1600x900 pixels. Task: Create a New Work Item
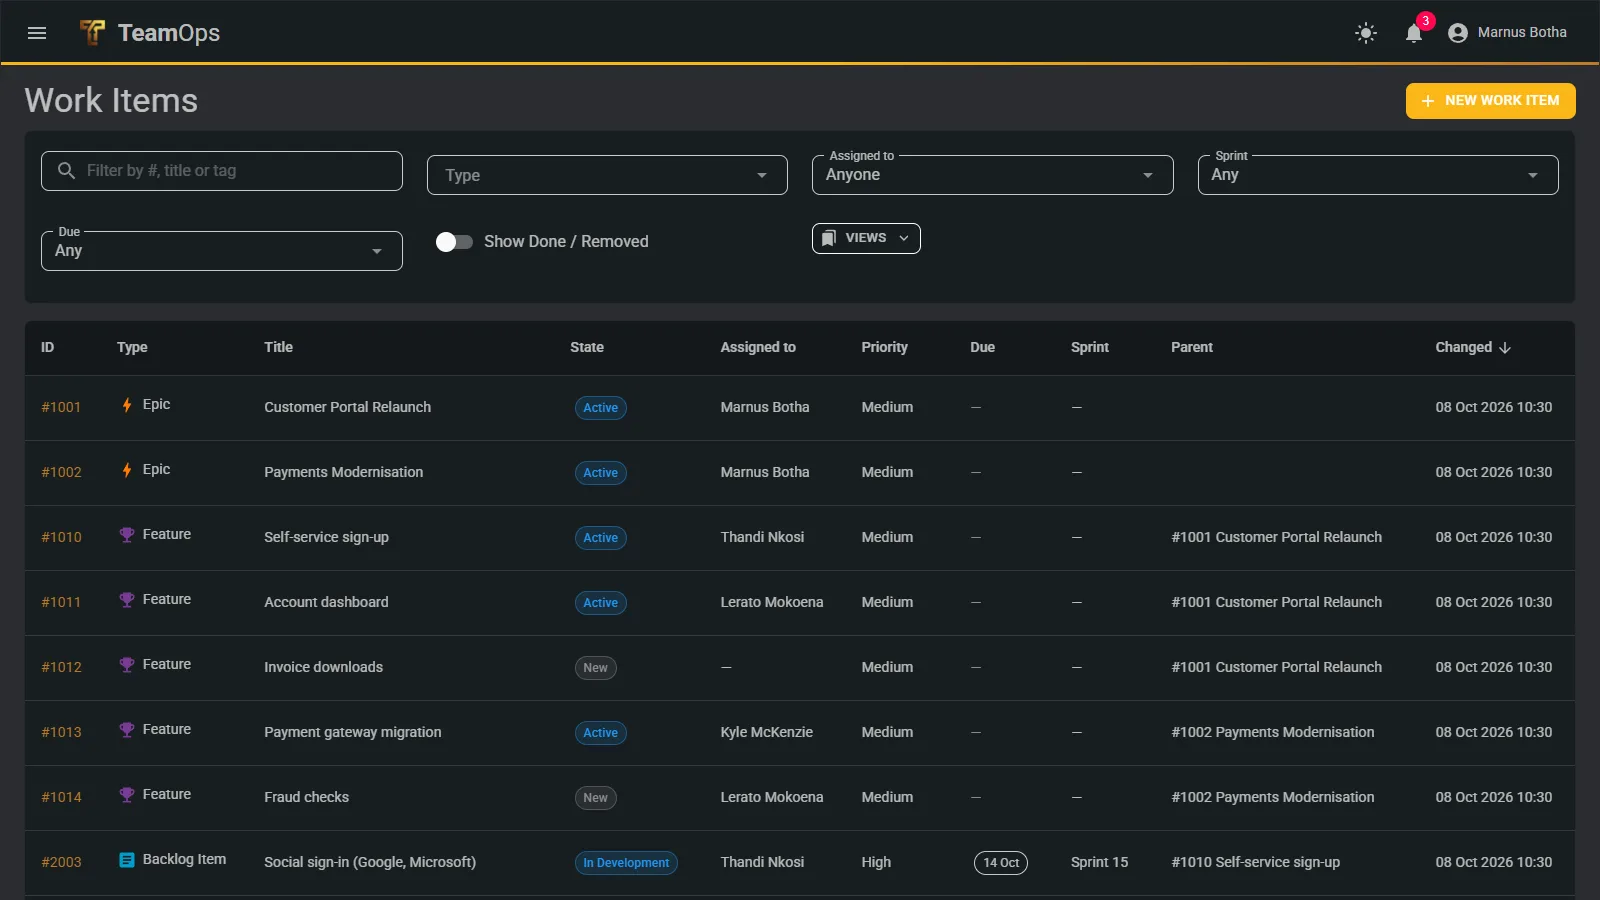point(1490,101)
